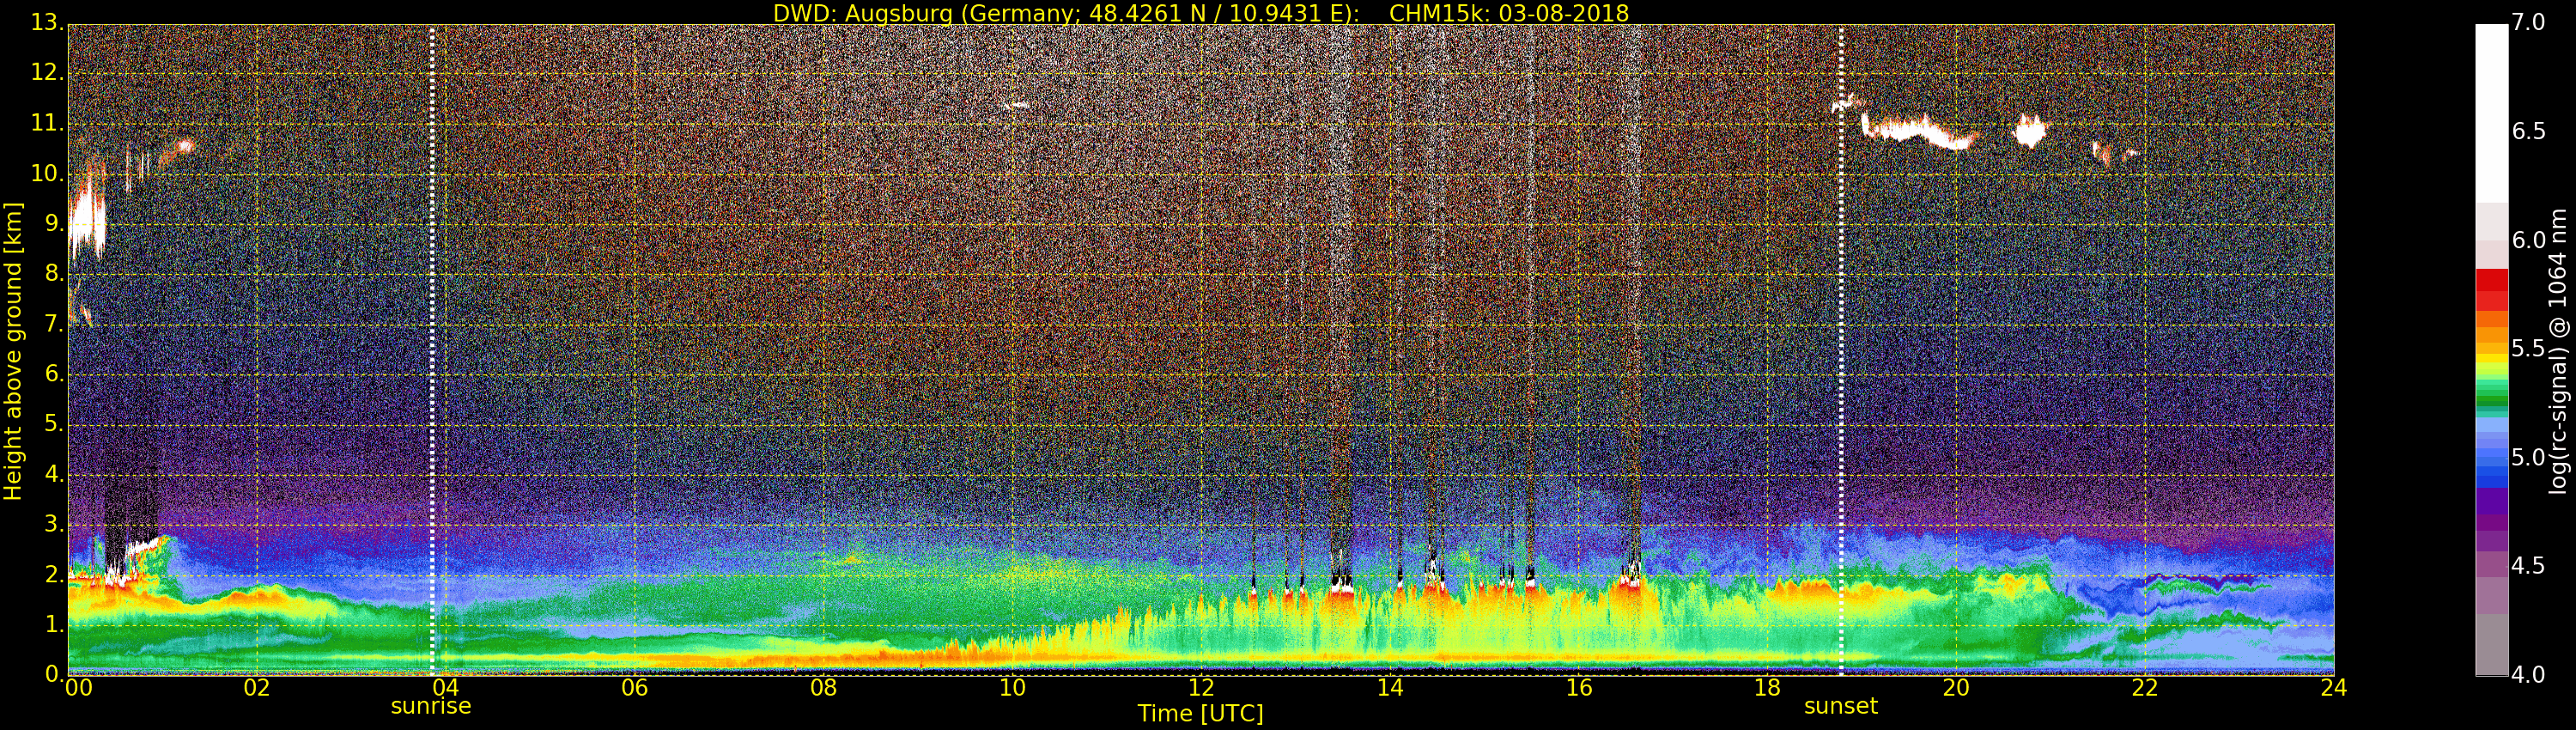Screen dimensions: 2576x730
Task: Click the white dotted sunset marker line
Action: [1841, 350]
